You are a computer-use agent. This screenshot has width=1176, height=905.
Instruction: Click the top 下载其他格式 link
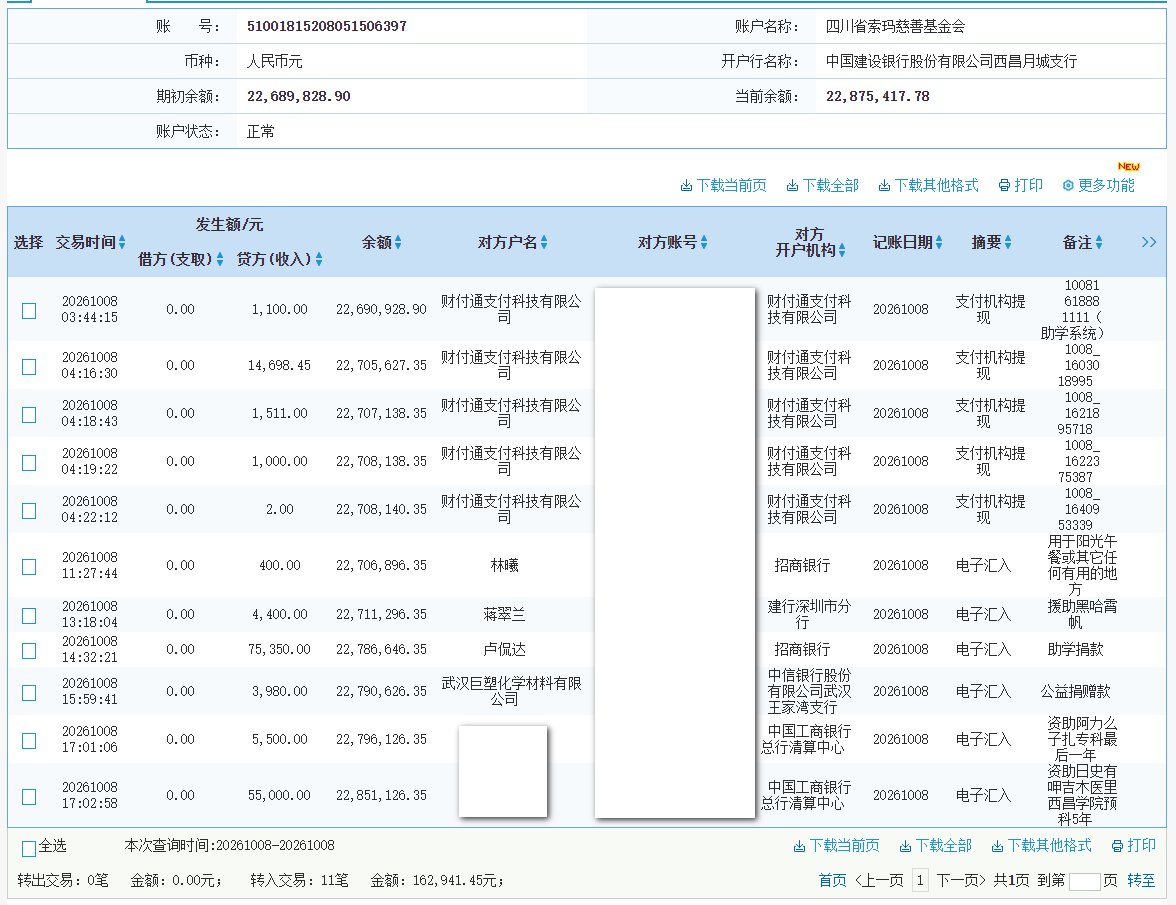coord(928,185)
